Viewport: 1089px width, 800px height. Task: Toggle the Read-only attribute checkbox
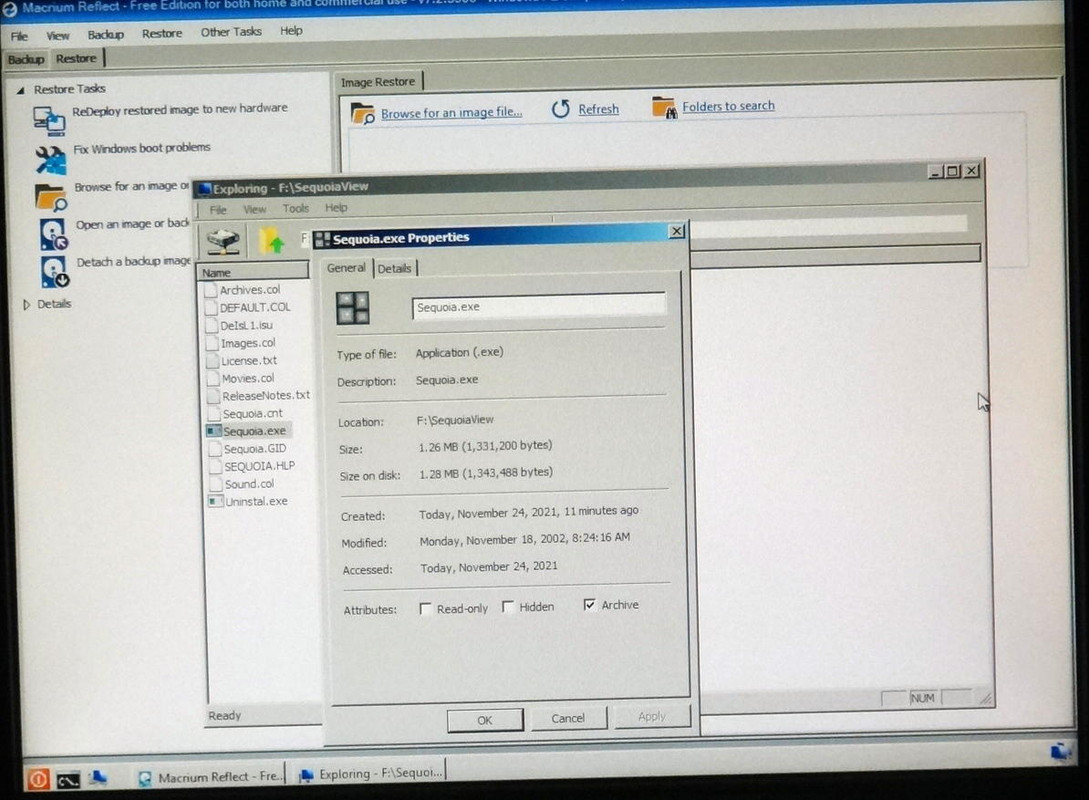pos(425,608)
